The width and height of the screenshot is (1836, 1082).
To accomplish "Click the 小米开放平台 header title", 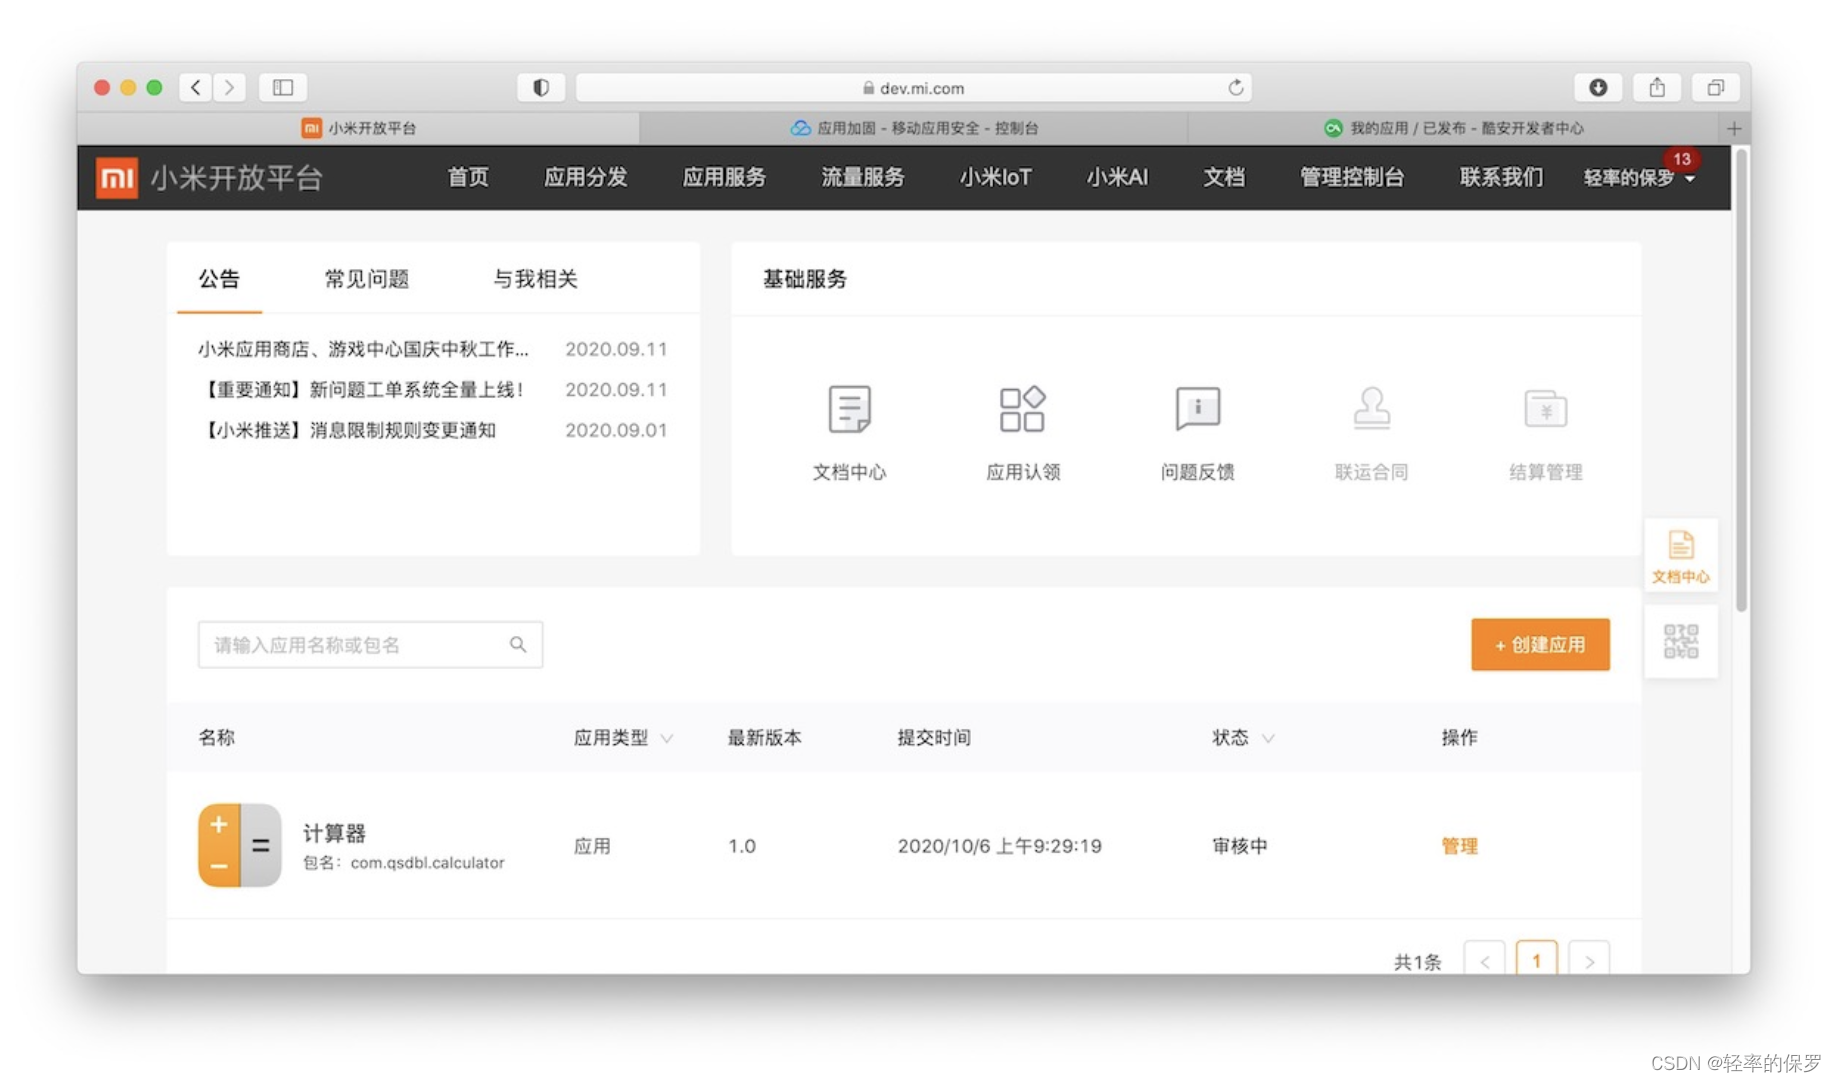I will [x=237, y=178].
